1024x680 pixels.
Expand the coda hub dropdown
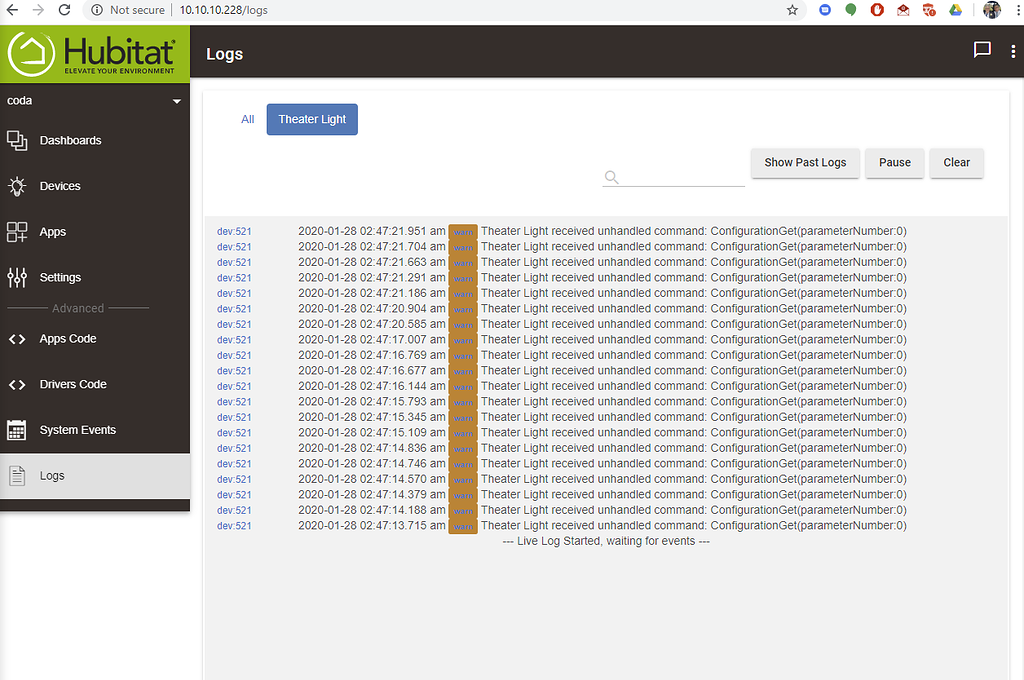coord(176,100)
